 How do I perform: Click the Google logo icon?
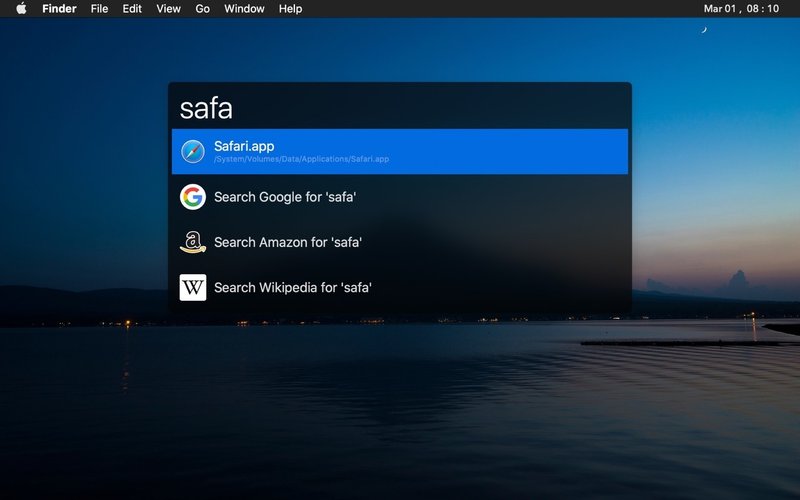pos(193,197)
